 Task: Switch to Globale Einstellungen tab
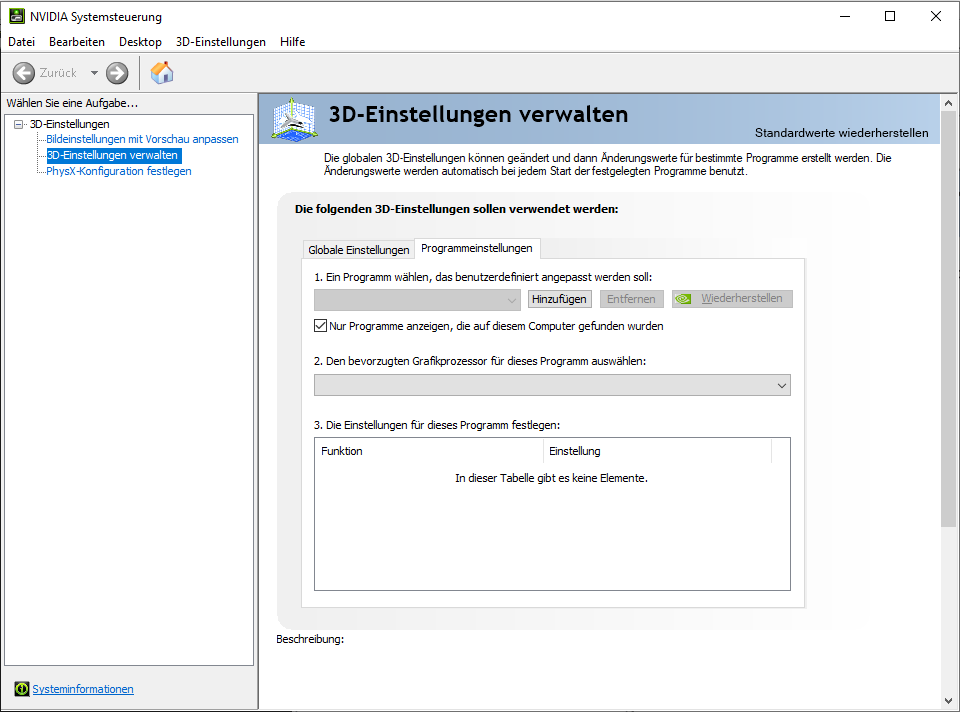click(x=359, y=250)
